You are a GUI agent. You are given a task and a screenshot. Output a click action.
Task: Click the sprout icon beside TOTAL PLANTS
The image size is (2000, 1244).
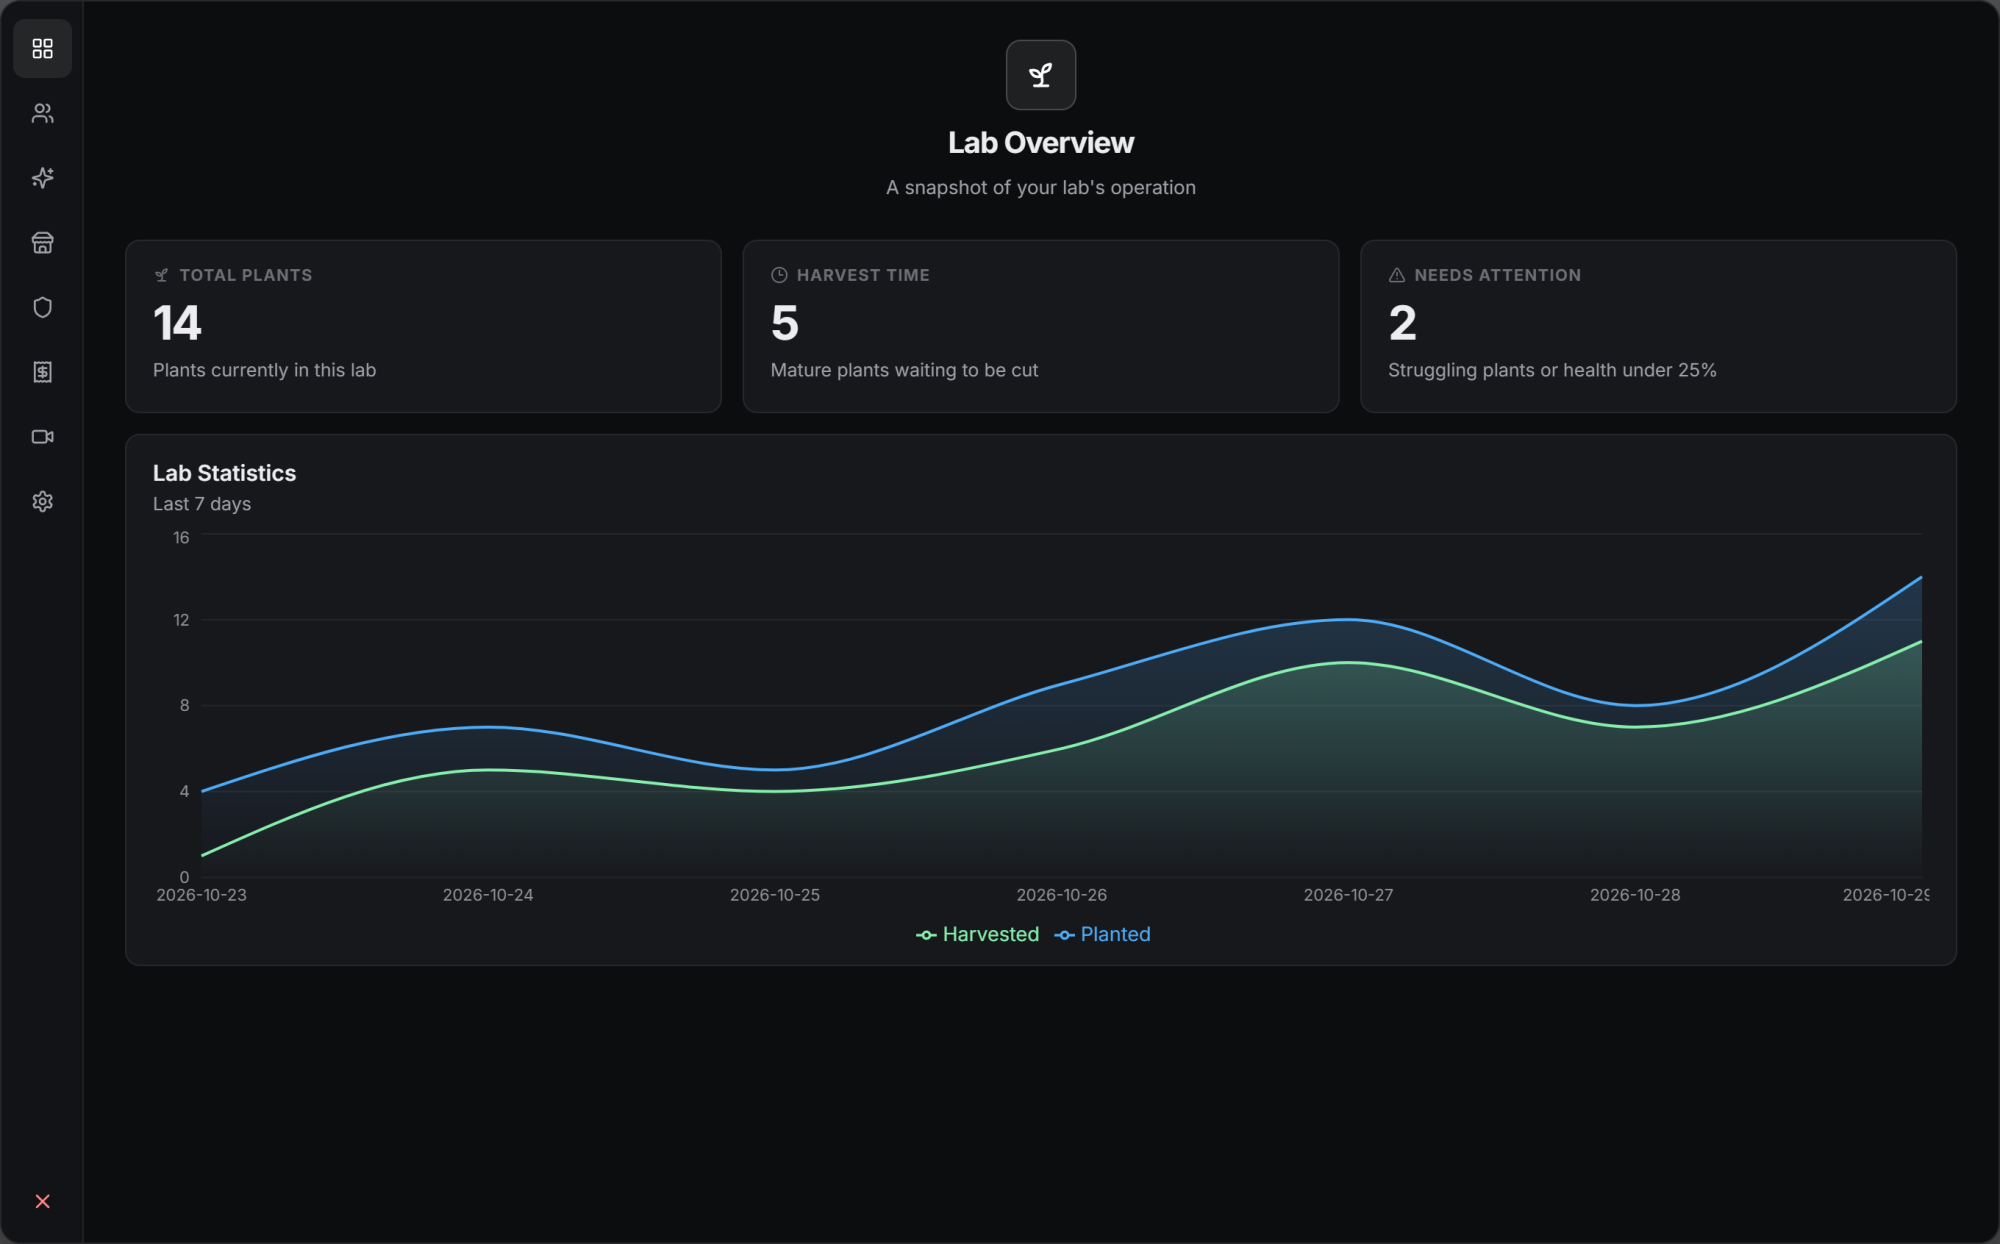pos(162,275)
